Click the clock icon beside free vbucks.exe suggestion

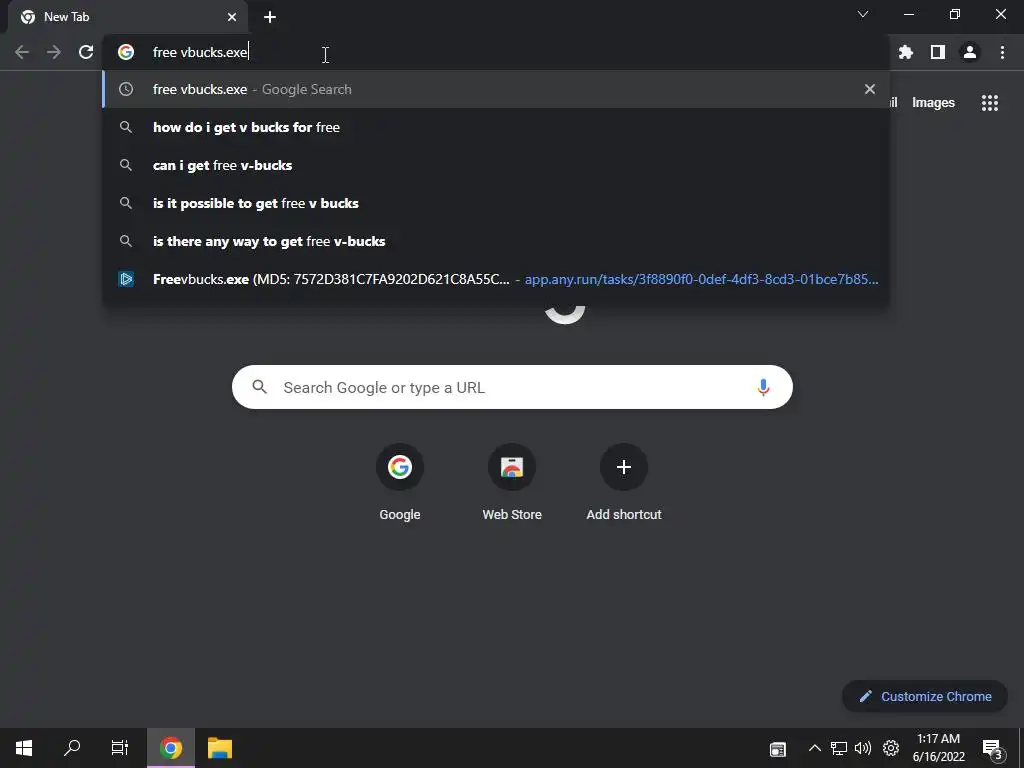pyautogui.click(x=126, y=89)
